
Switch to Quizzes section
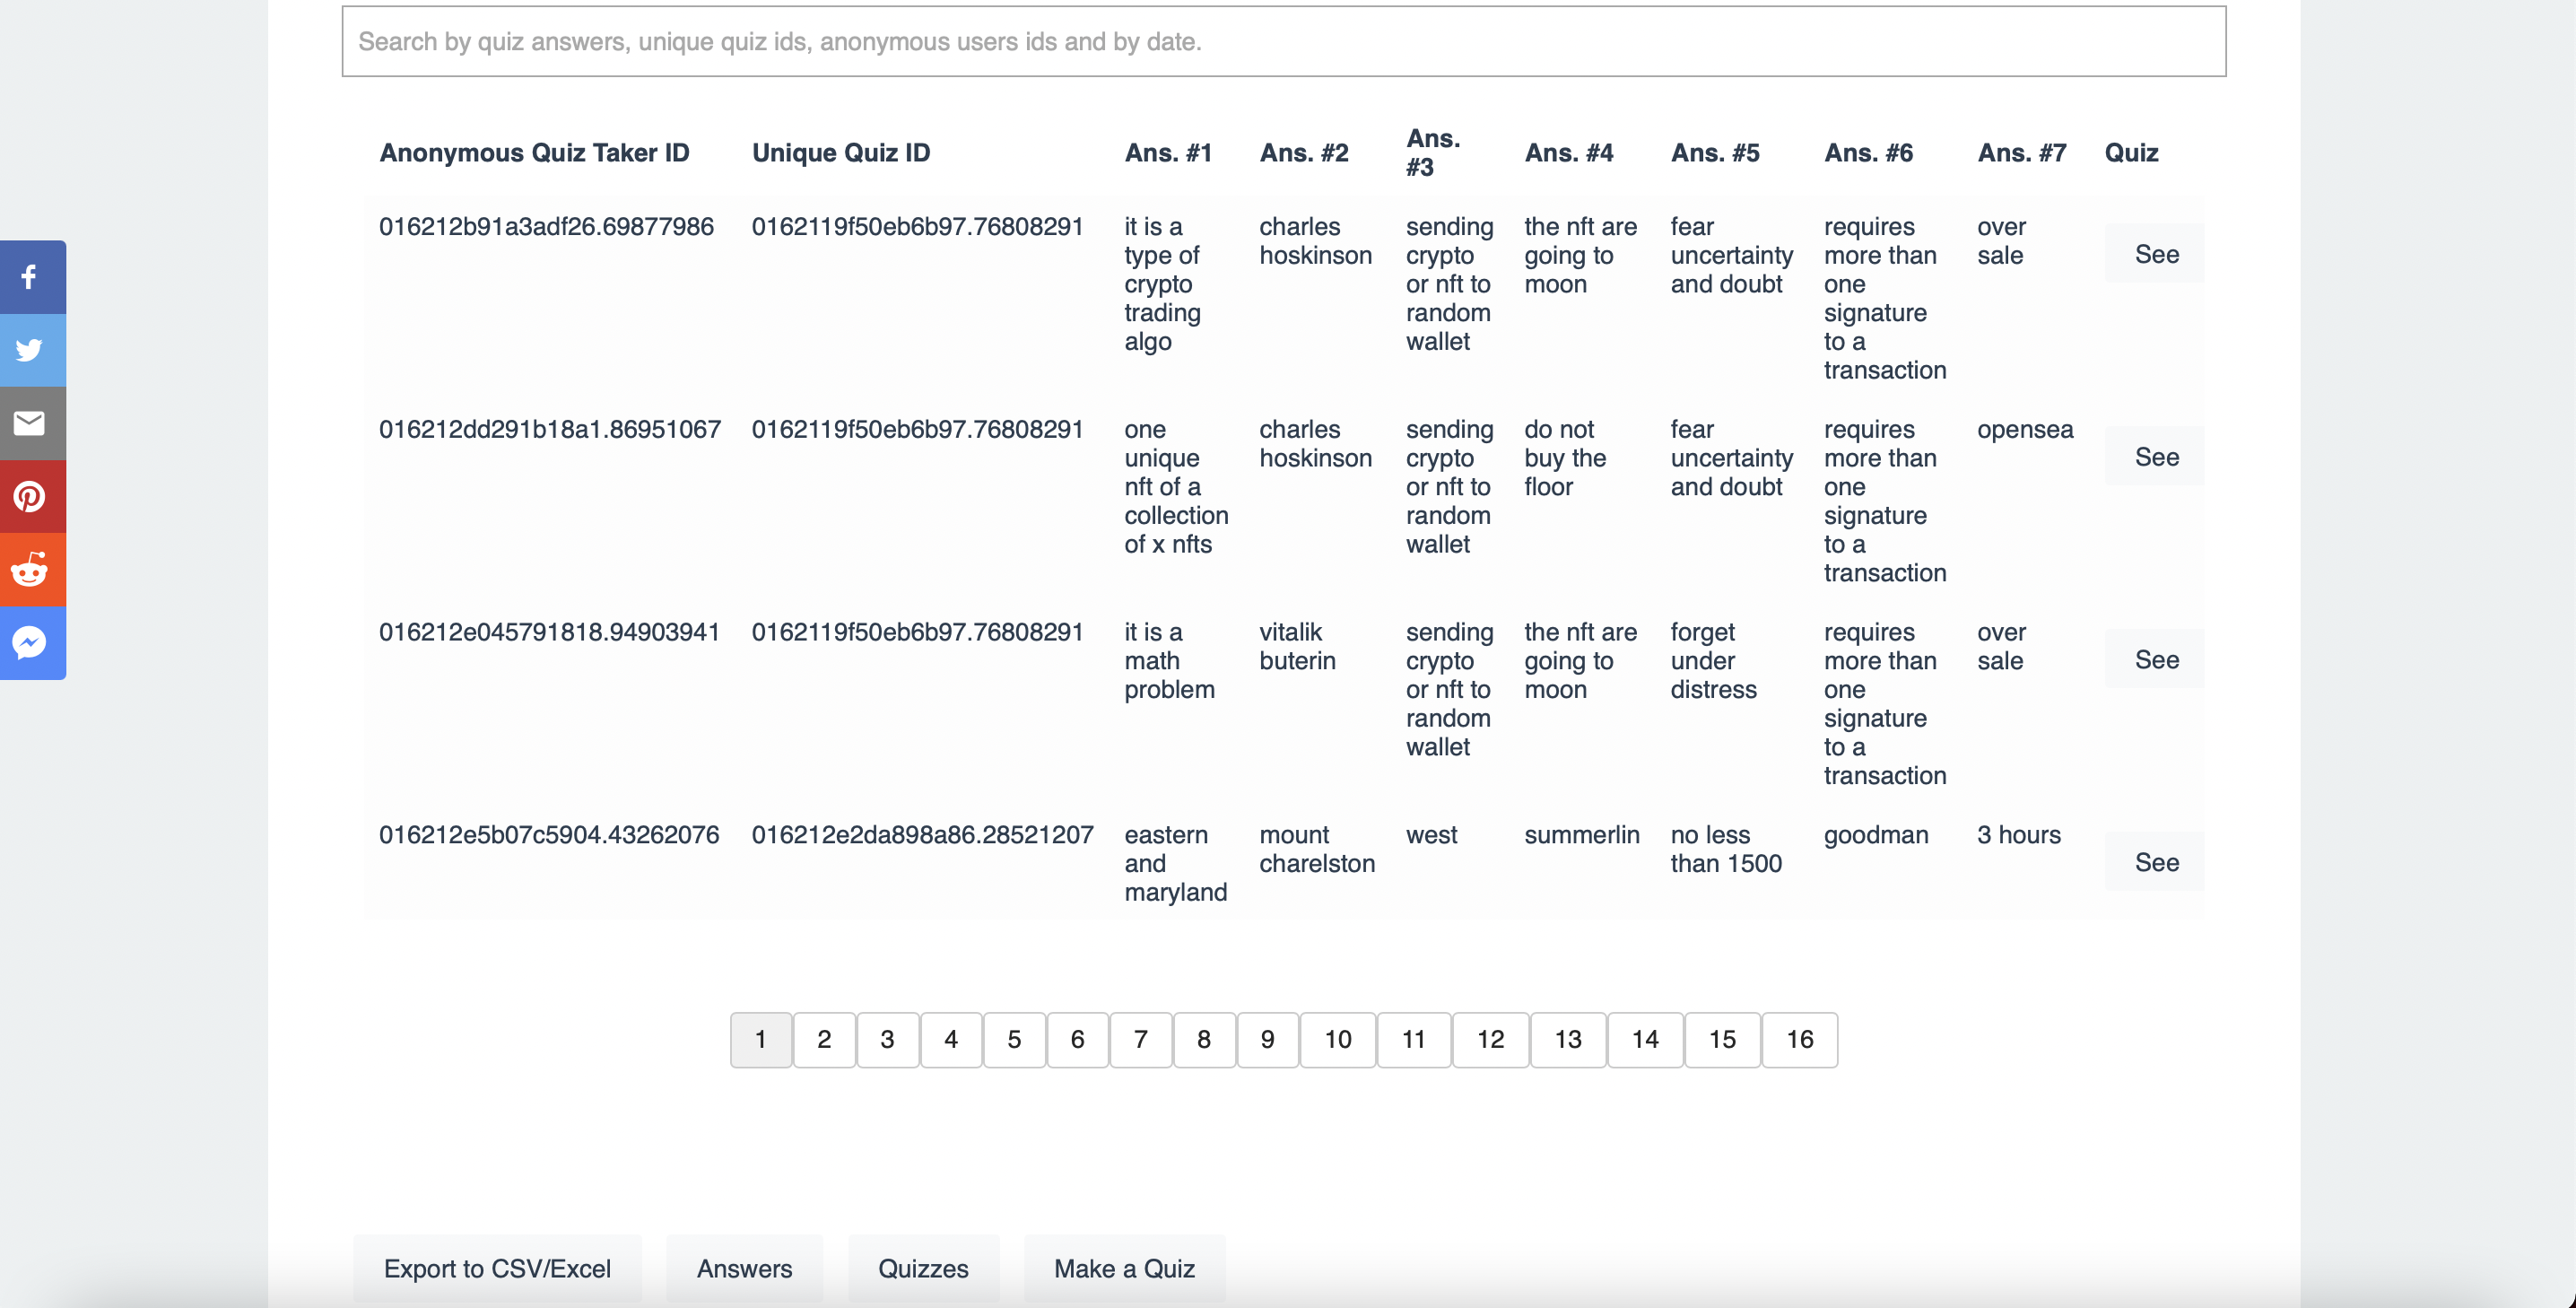923,1268
